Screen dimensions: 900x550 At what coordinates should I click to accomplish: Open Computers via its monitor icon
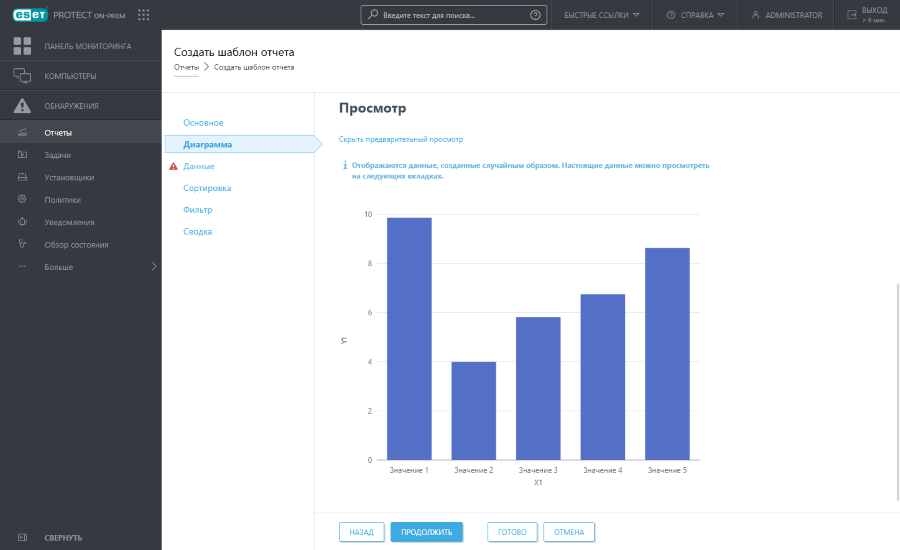tap(22, 76)
